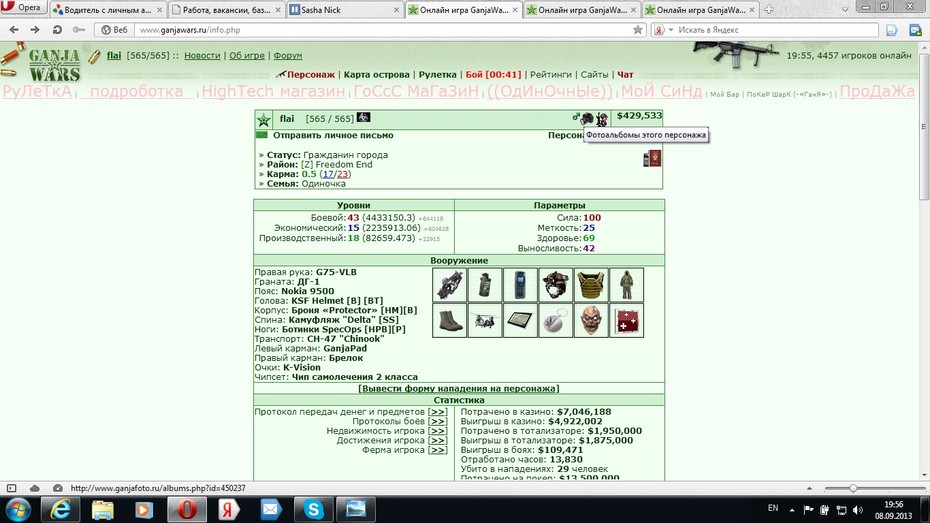
Task: Expand the Протоколы боёв >> link
Action: coord(438,421)
